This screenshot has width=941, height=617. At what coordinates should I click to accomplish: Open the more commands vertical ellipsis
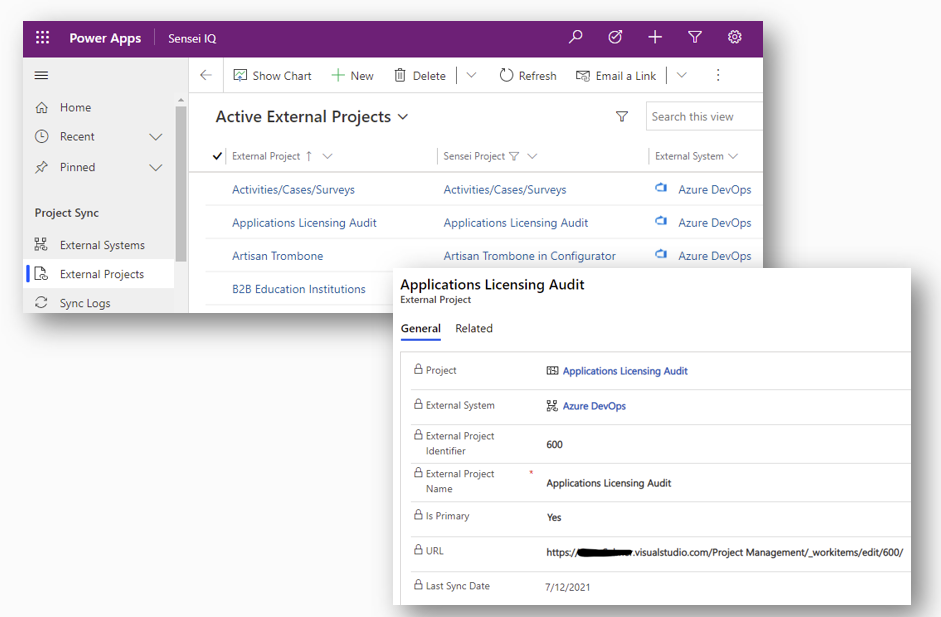pos(718,75)
